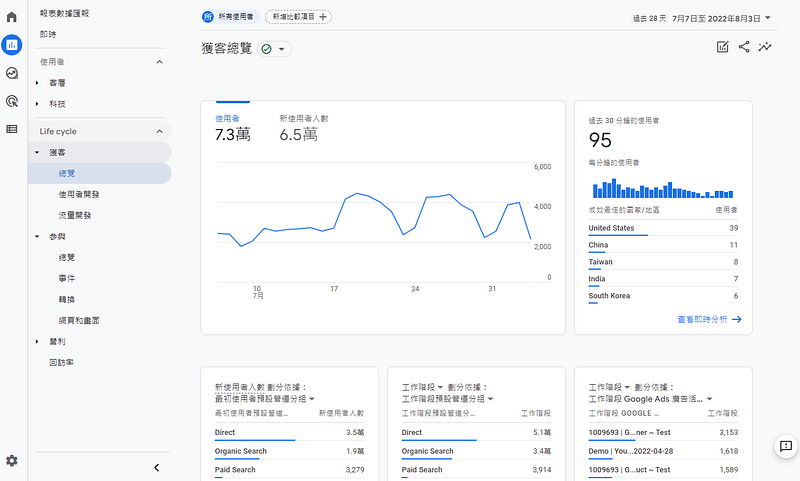Open 報表數據匯報 in the sidebar
The image size is (800, 481).
tap(64, 13)
